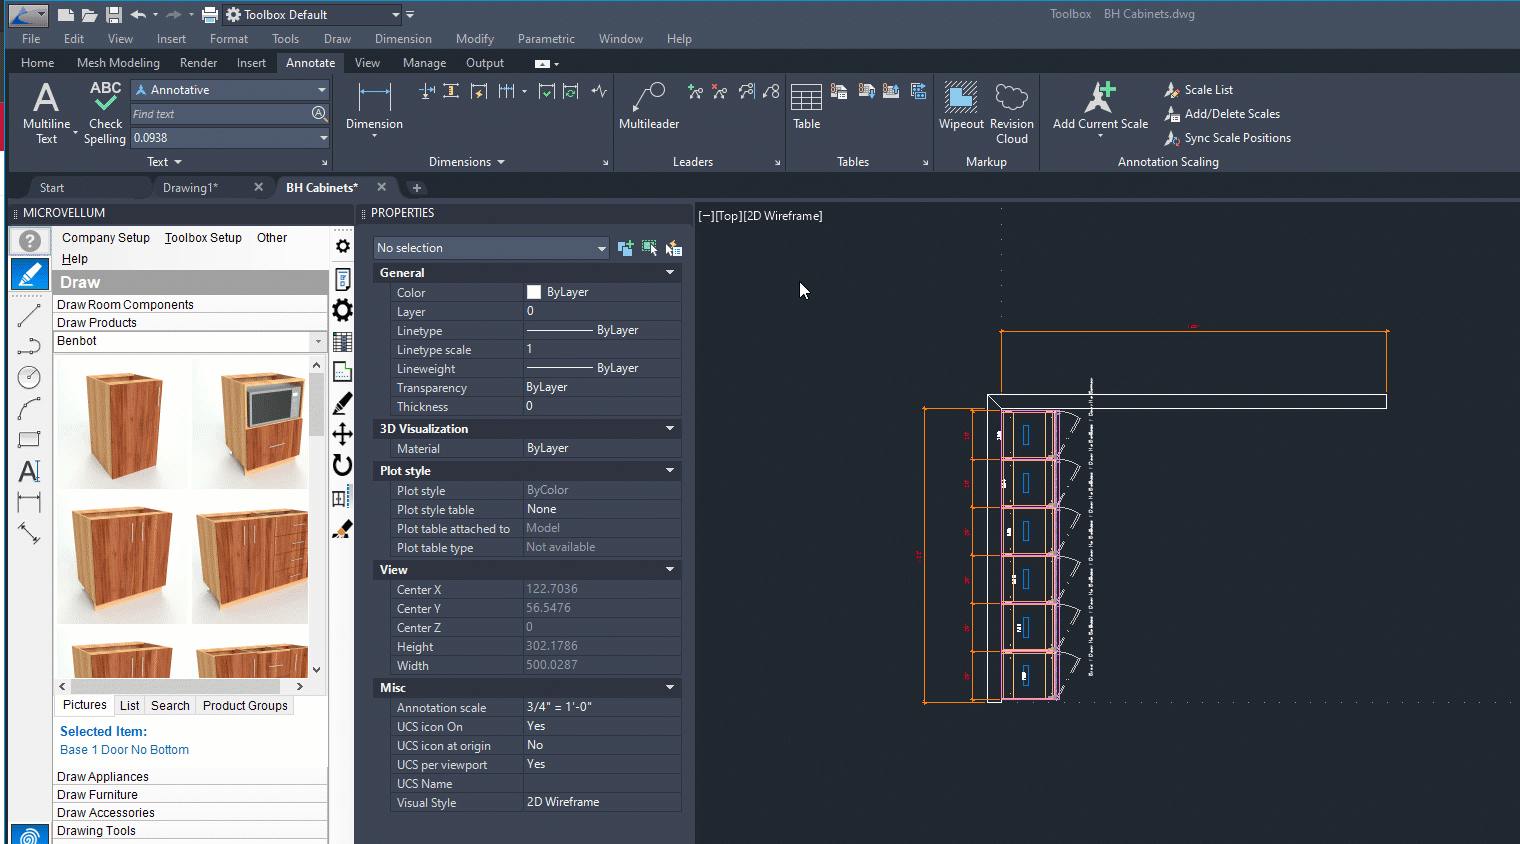The image size is (1520, 844).
Task: Open the Annotative text style dropdown
Action: 322,90
